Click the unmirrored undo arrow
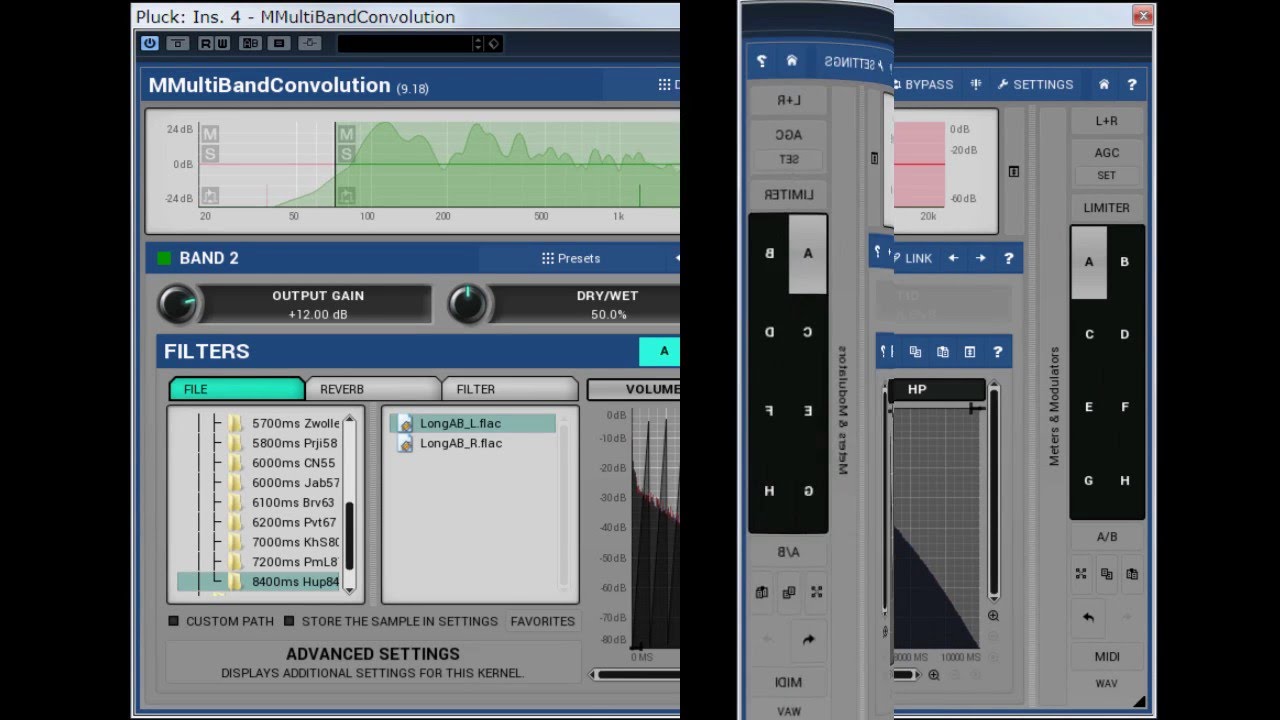 coord(1088,617)
